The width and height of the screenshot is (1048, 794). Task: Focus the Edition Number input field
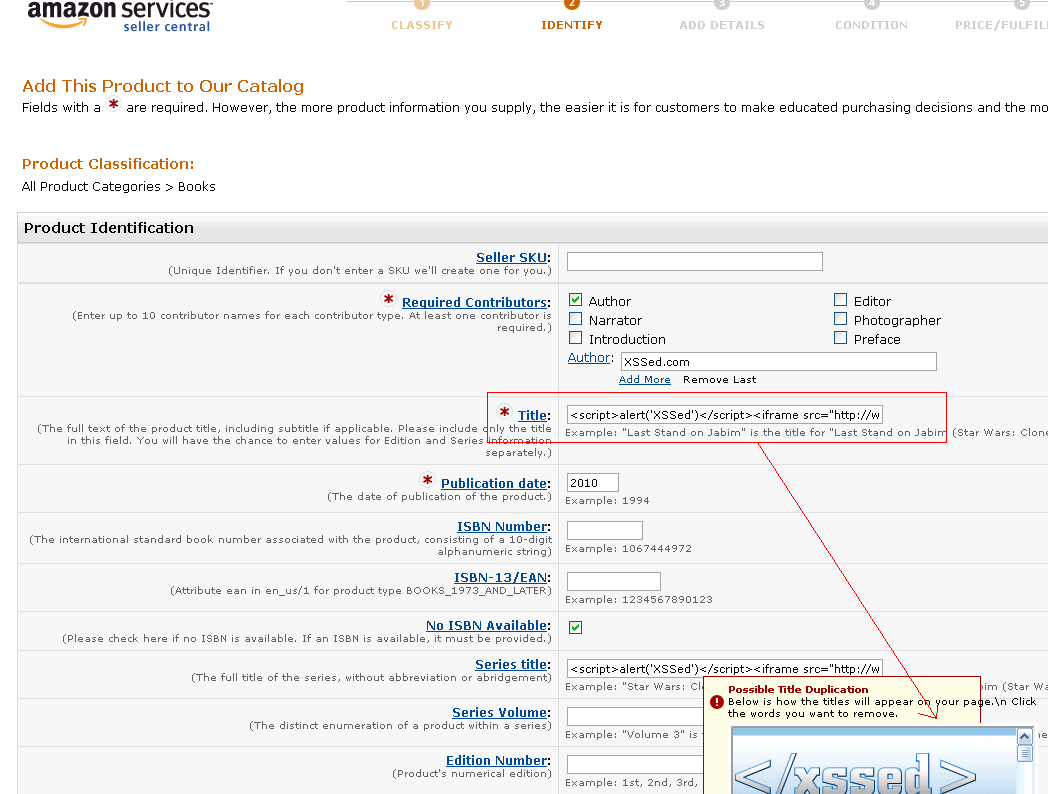[x=635, y=765]
